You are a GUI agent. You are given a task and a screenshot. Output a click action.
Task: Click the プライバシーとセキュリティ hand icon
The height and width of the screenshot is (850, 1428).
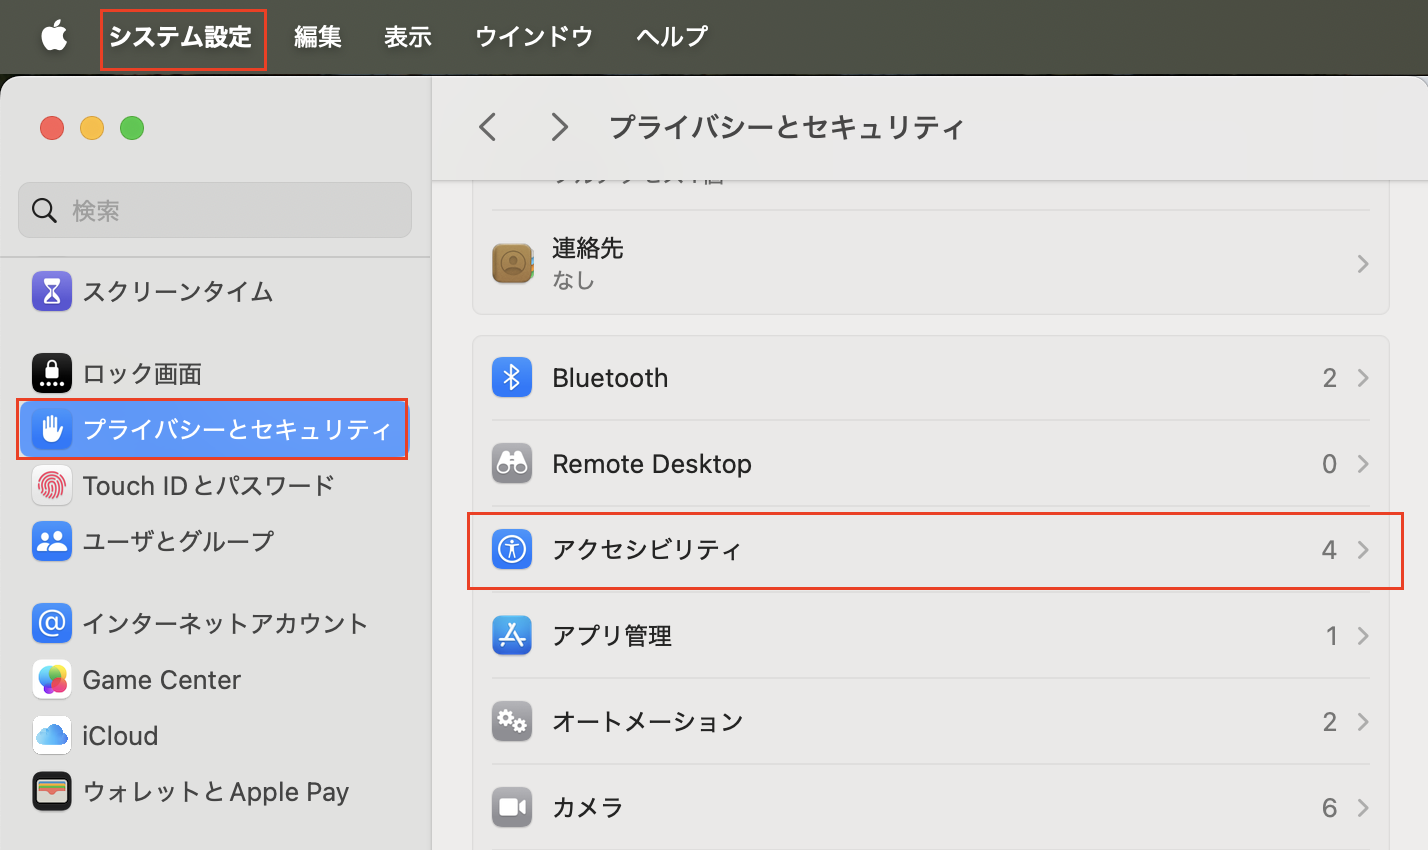point(52,429)
